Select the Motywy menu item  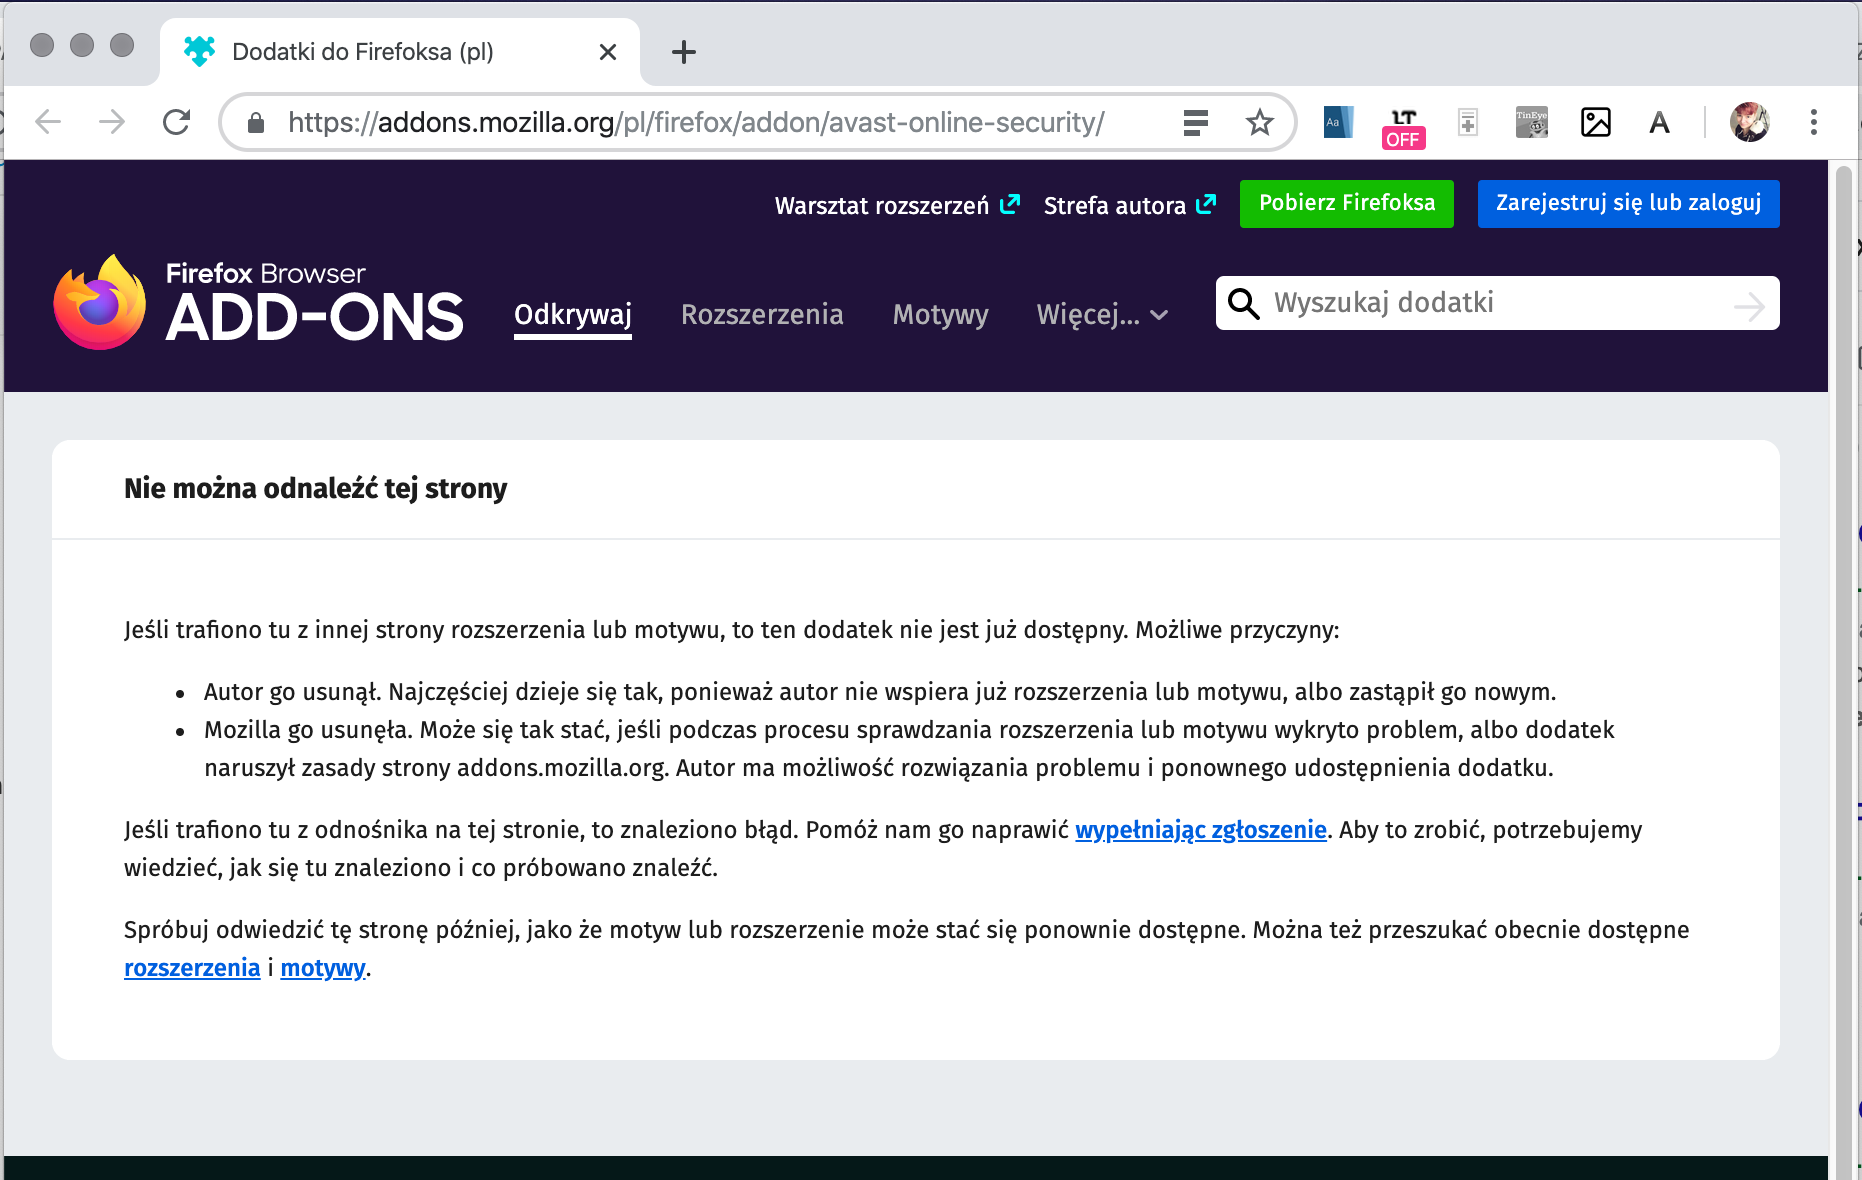tap(939, 315)
